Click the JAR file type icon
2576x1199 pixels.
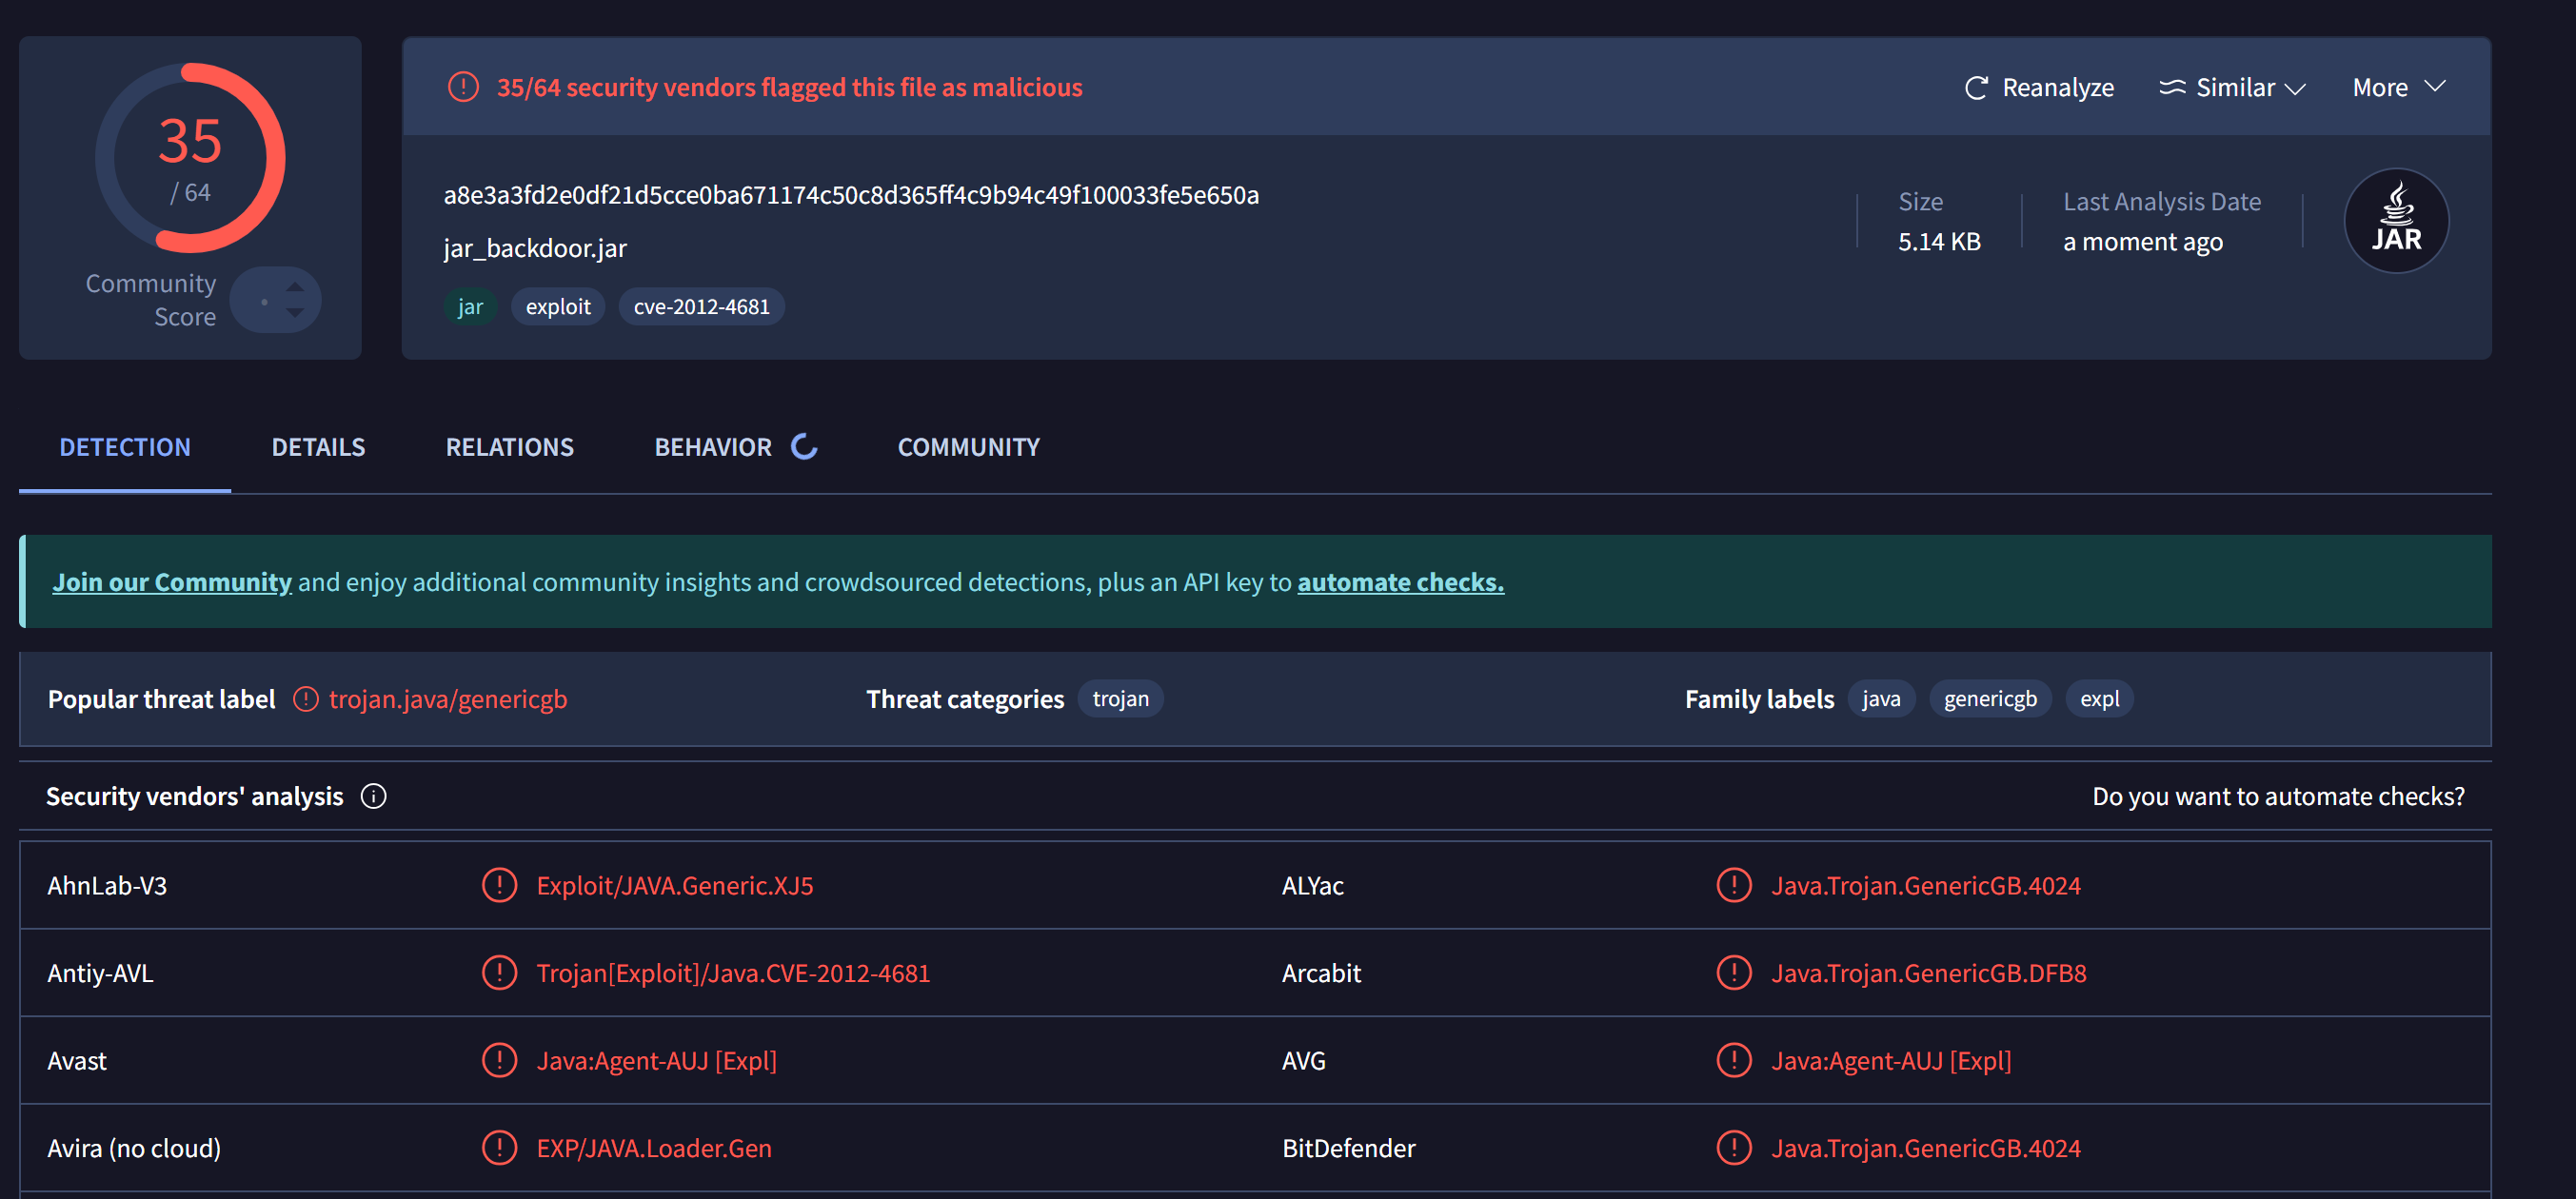[2395, 220]
